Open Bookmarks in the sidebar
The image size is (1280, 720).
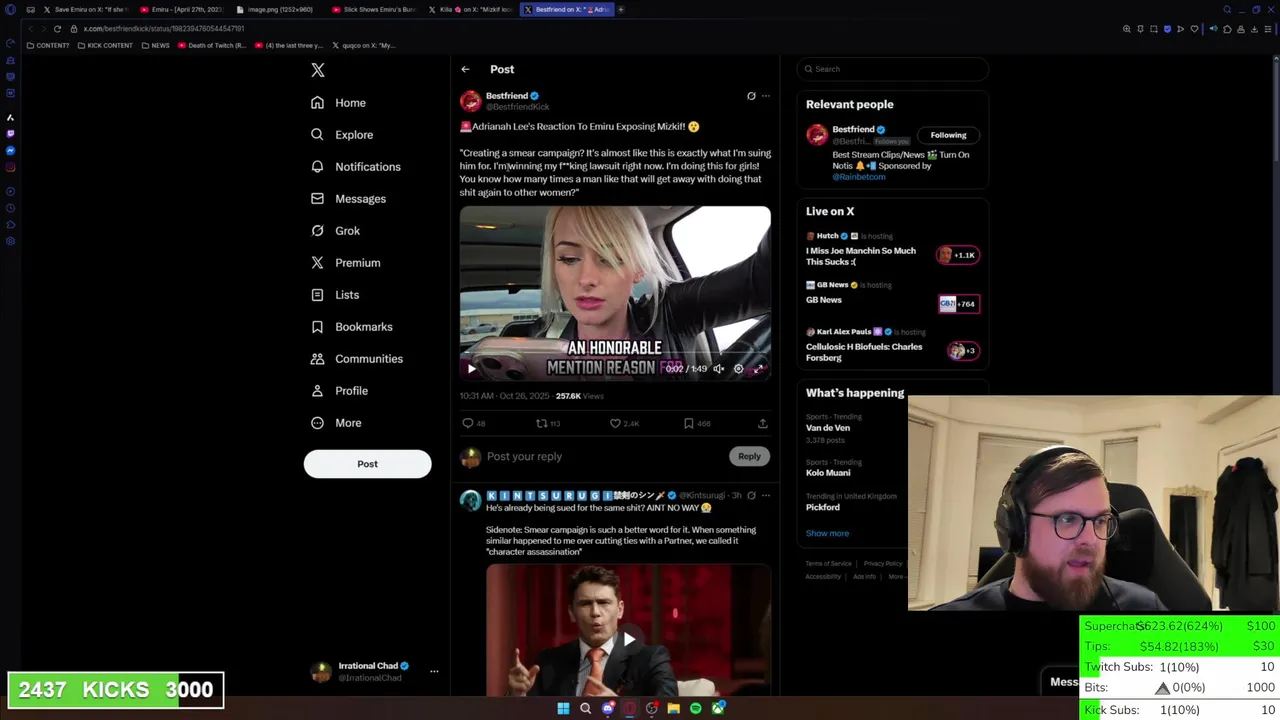click(350, 327)
